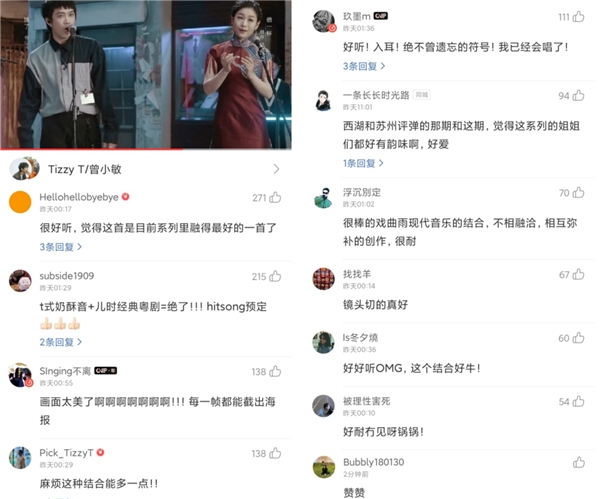The width and height of the screenshot is (600, 499).
Task: Expand 2条回复 under subside1909's comment
Action: click(60, 342)
